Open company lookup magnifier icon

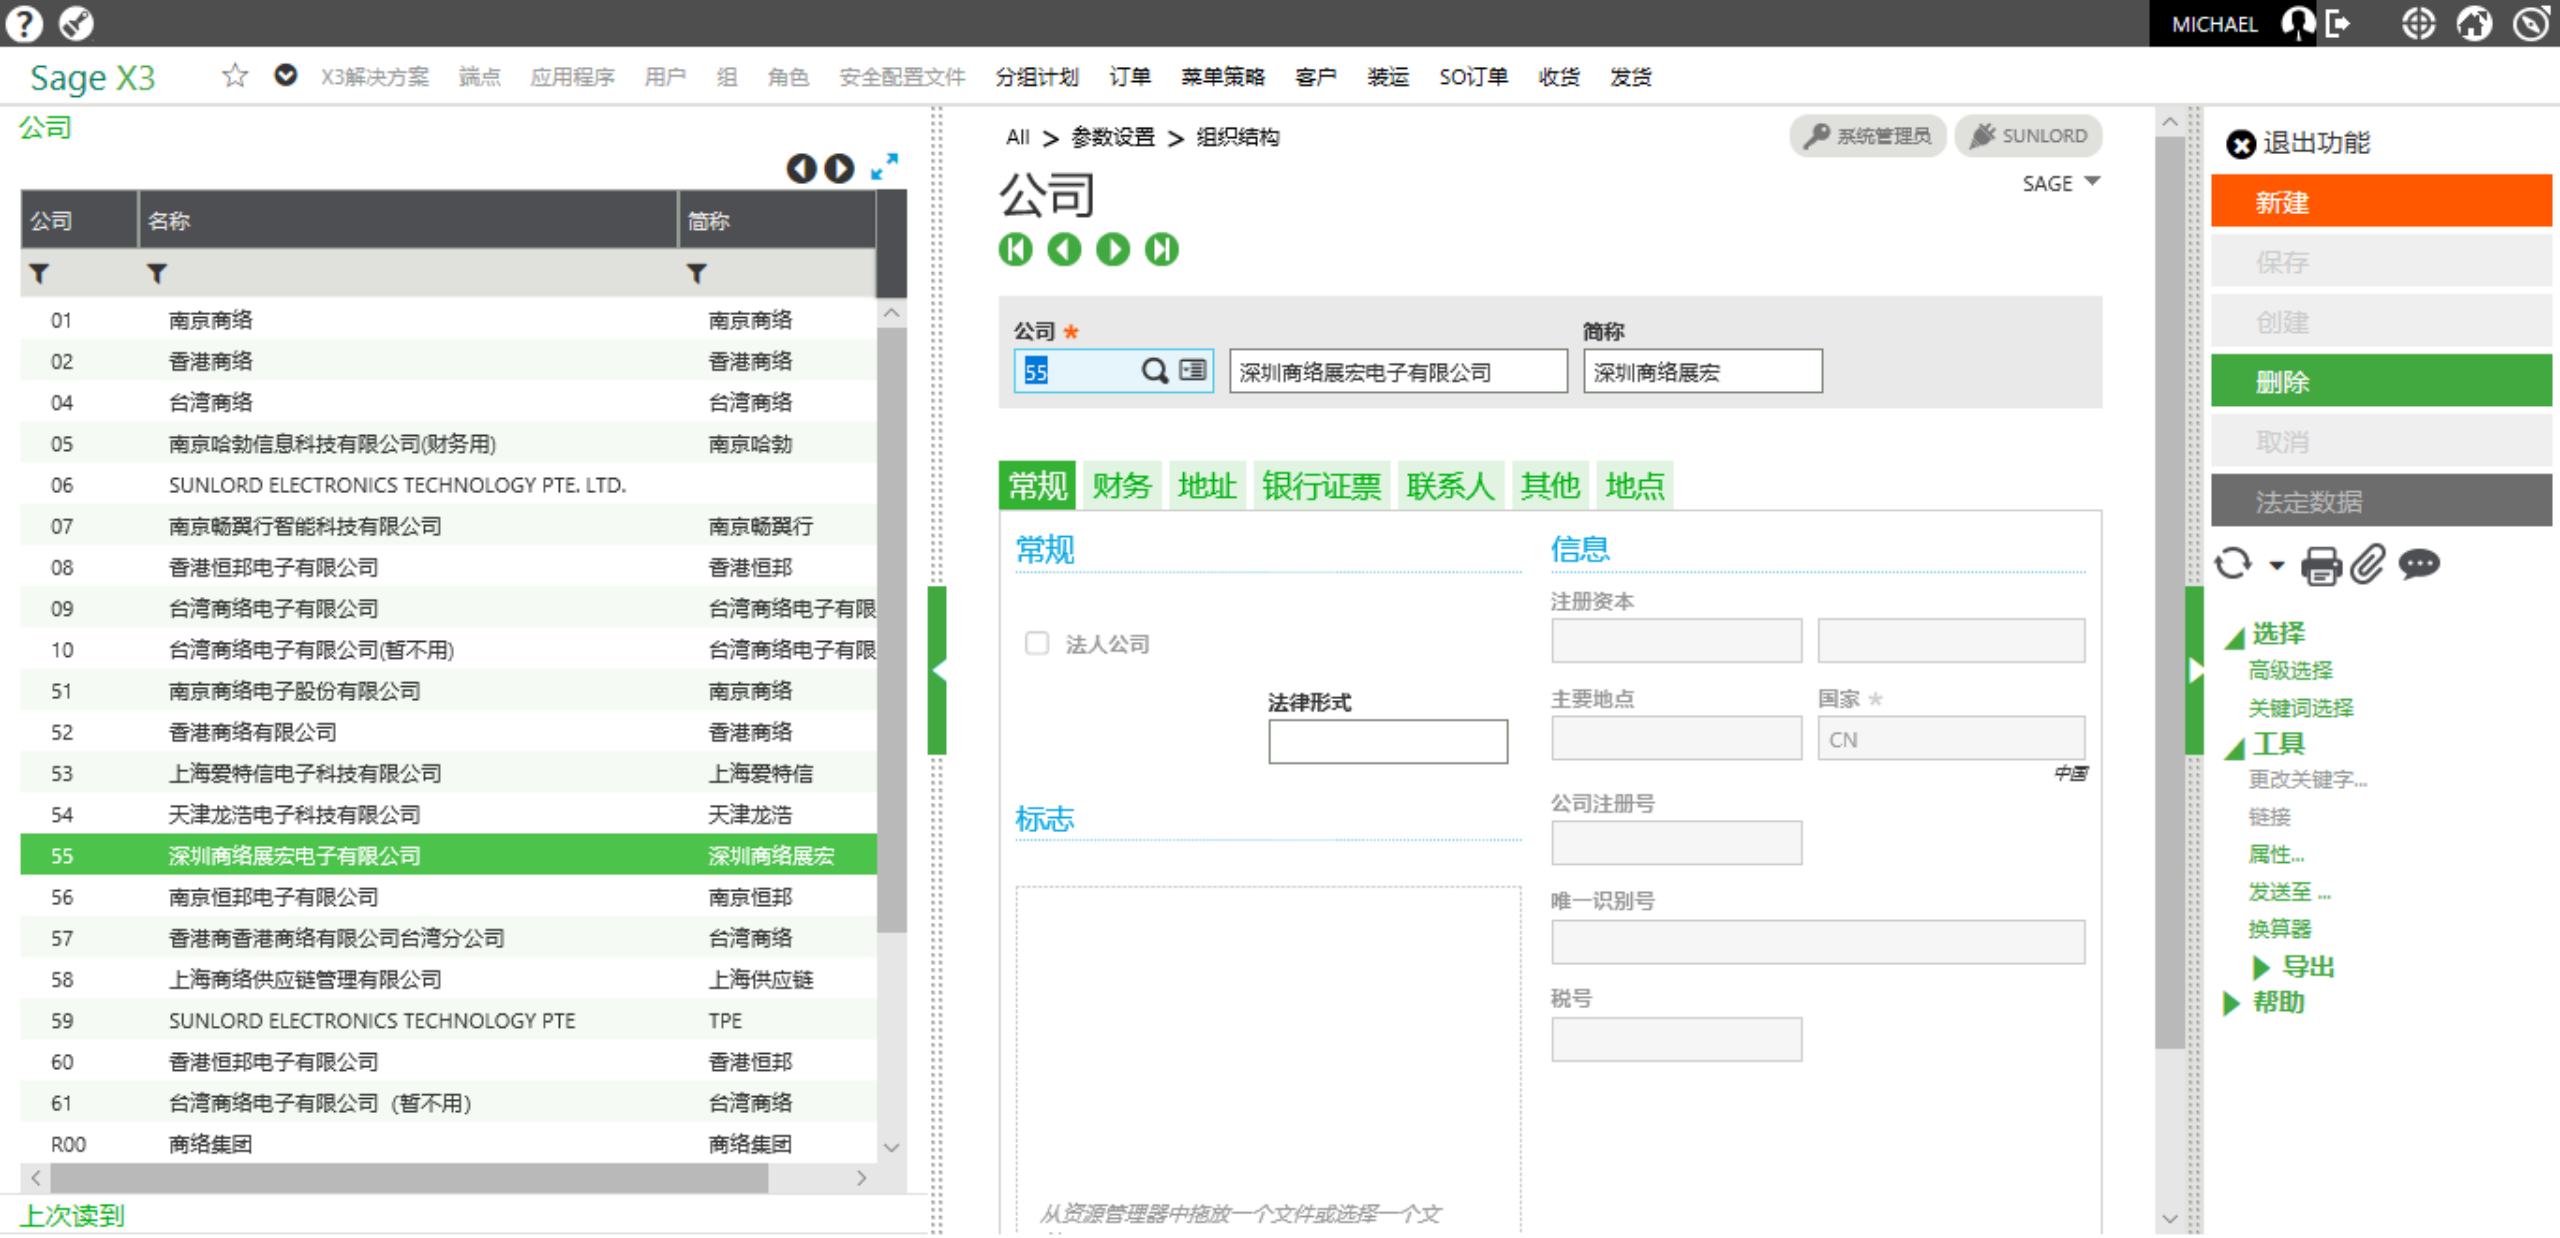pos(1155,371)
